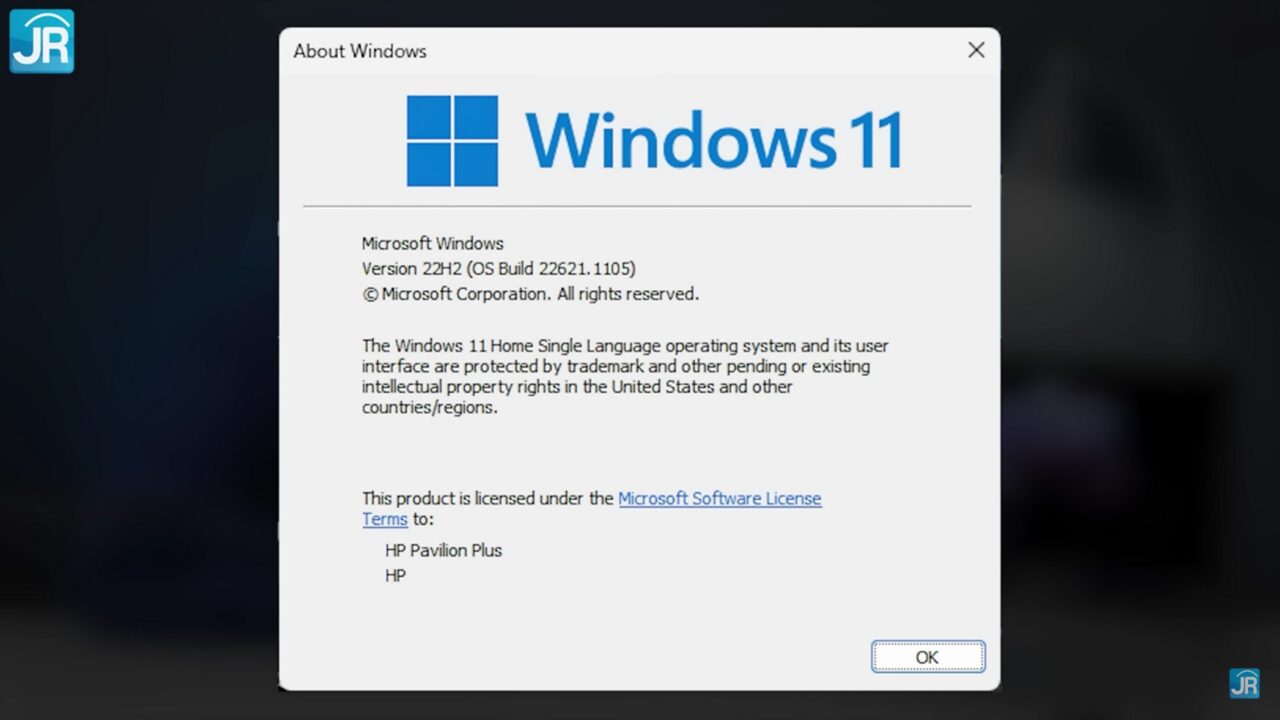Image resolution: width=1280 pixels, height=720 pixels.
Task: Click the About Windows title text
Action: (360, 51)
